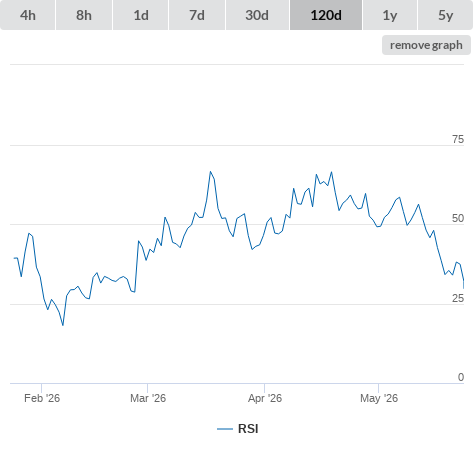Click the Apr '26 axis label

click(265, 398)
